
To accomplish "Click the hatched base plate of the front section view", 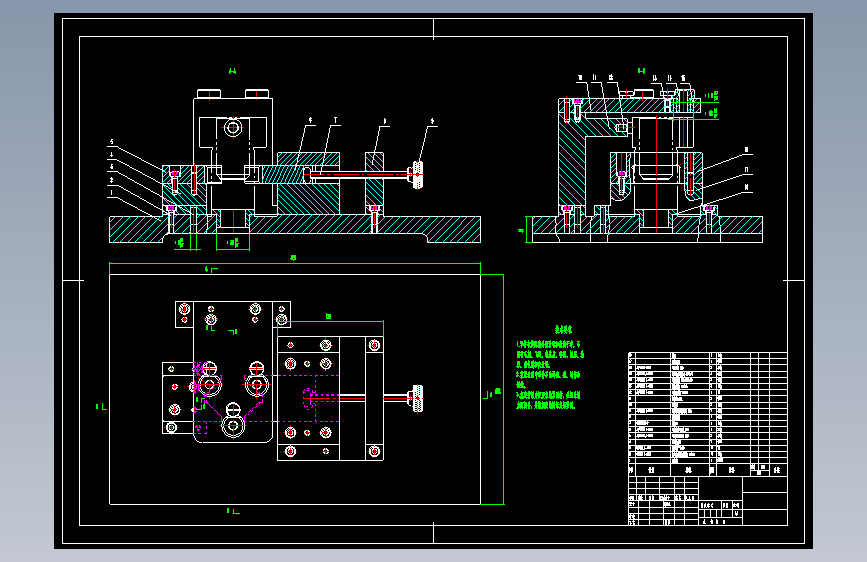I will click(x=295, y=229).
